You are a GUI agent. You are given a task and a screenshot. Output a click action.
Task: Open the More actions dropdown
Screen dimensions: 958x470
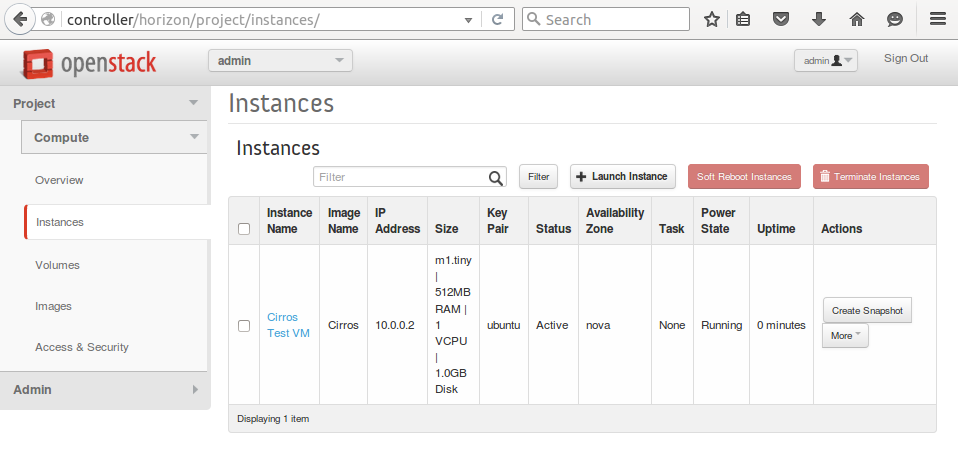point(845,336)
